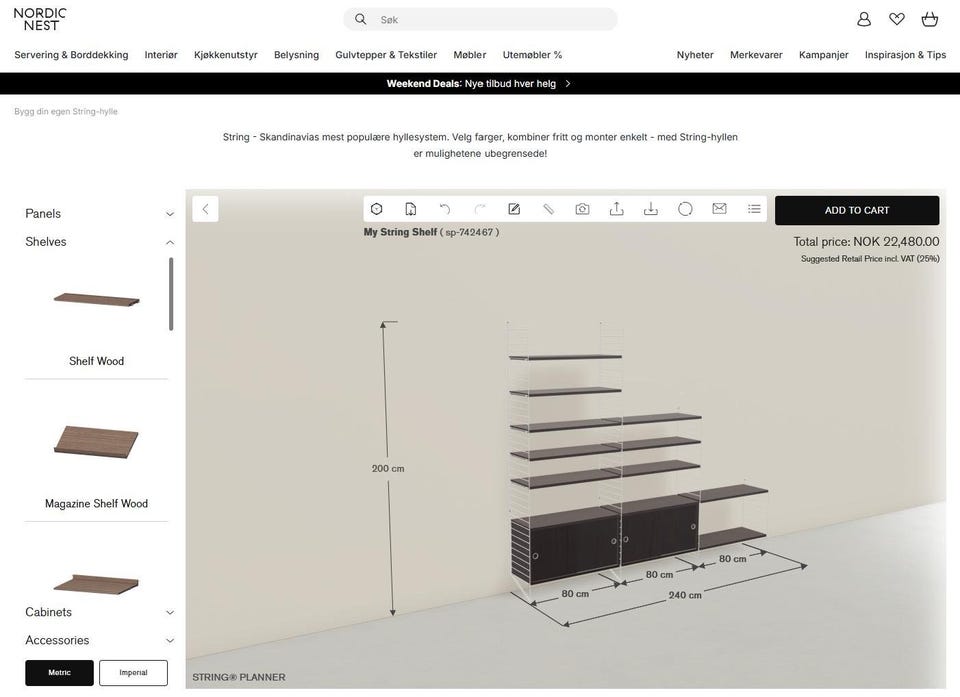
Task: Click the My String Shelf title
Action: coord(400,232)
